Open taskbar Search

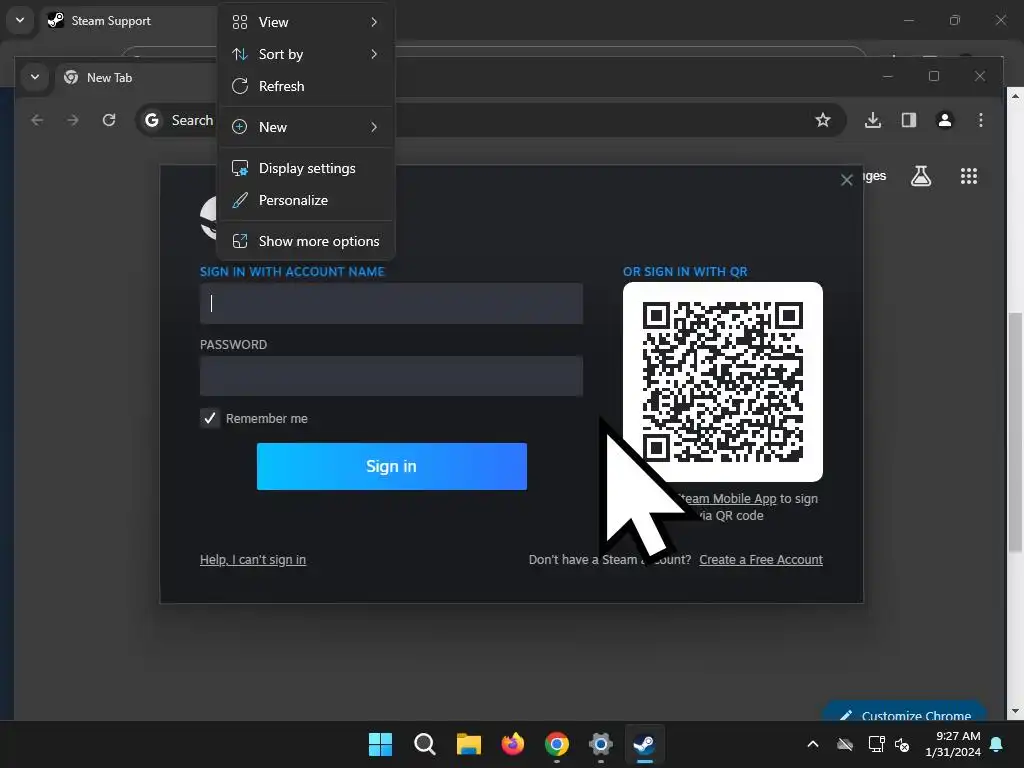pyautogui.click(x=424, y=744)
